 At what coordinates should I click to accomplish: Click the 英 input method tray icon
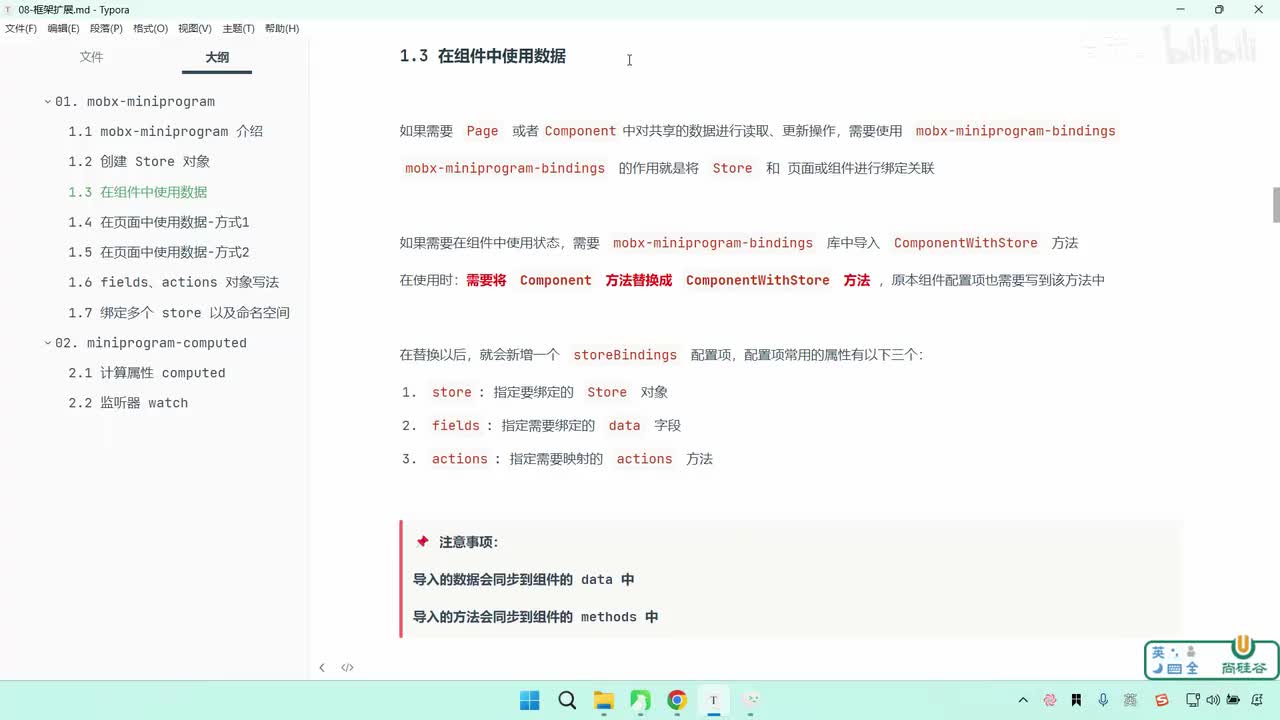[x=1130, y=700]
